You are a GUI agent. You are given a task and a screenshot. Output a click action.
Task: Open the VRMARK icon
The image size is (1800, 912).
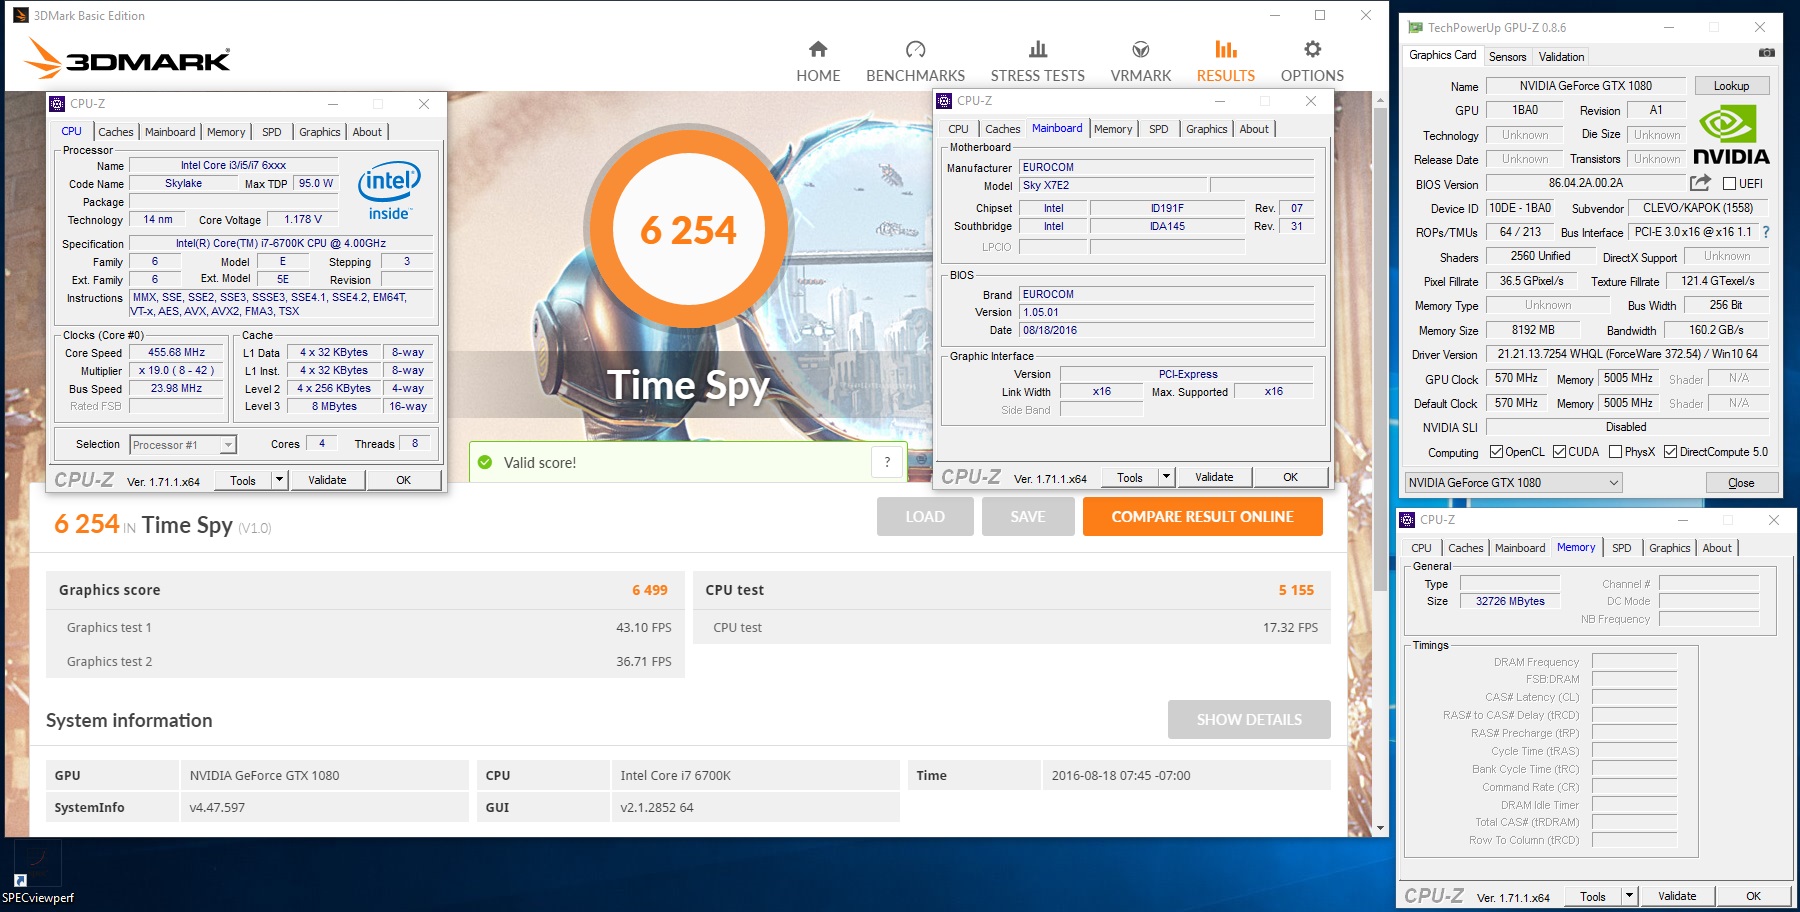(x=1140, y=50)
